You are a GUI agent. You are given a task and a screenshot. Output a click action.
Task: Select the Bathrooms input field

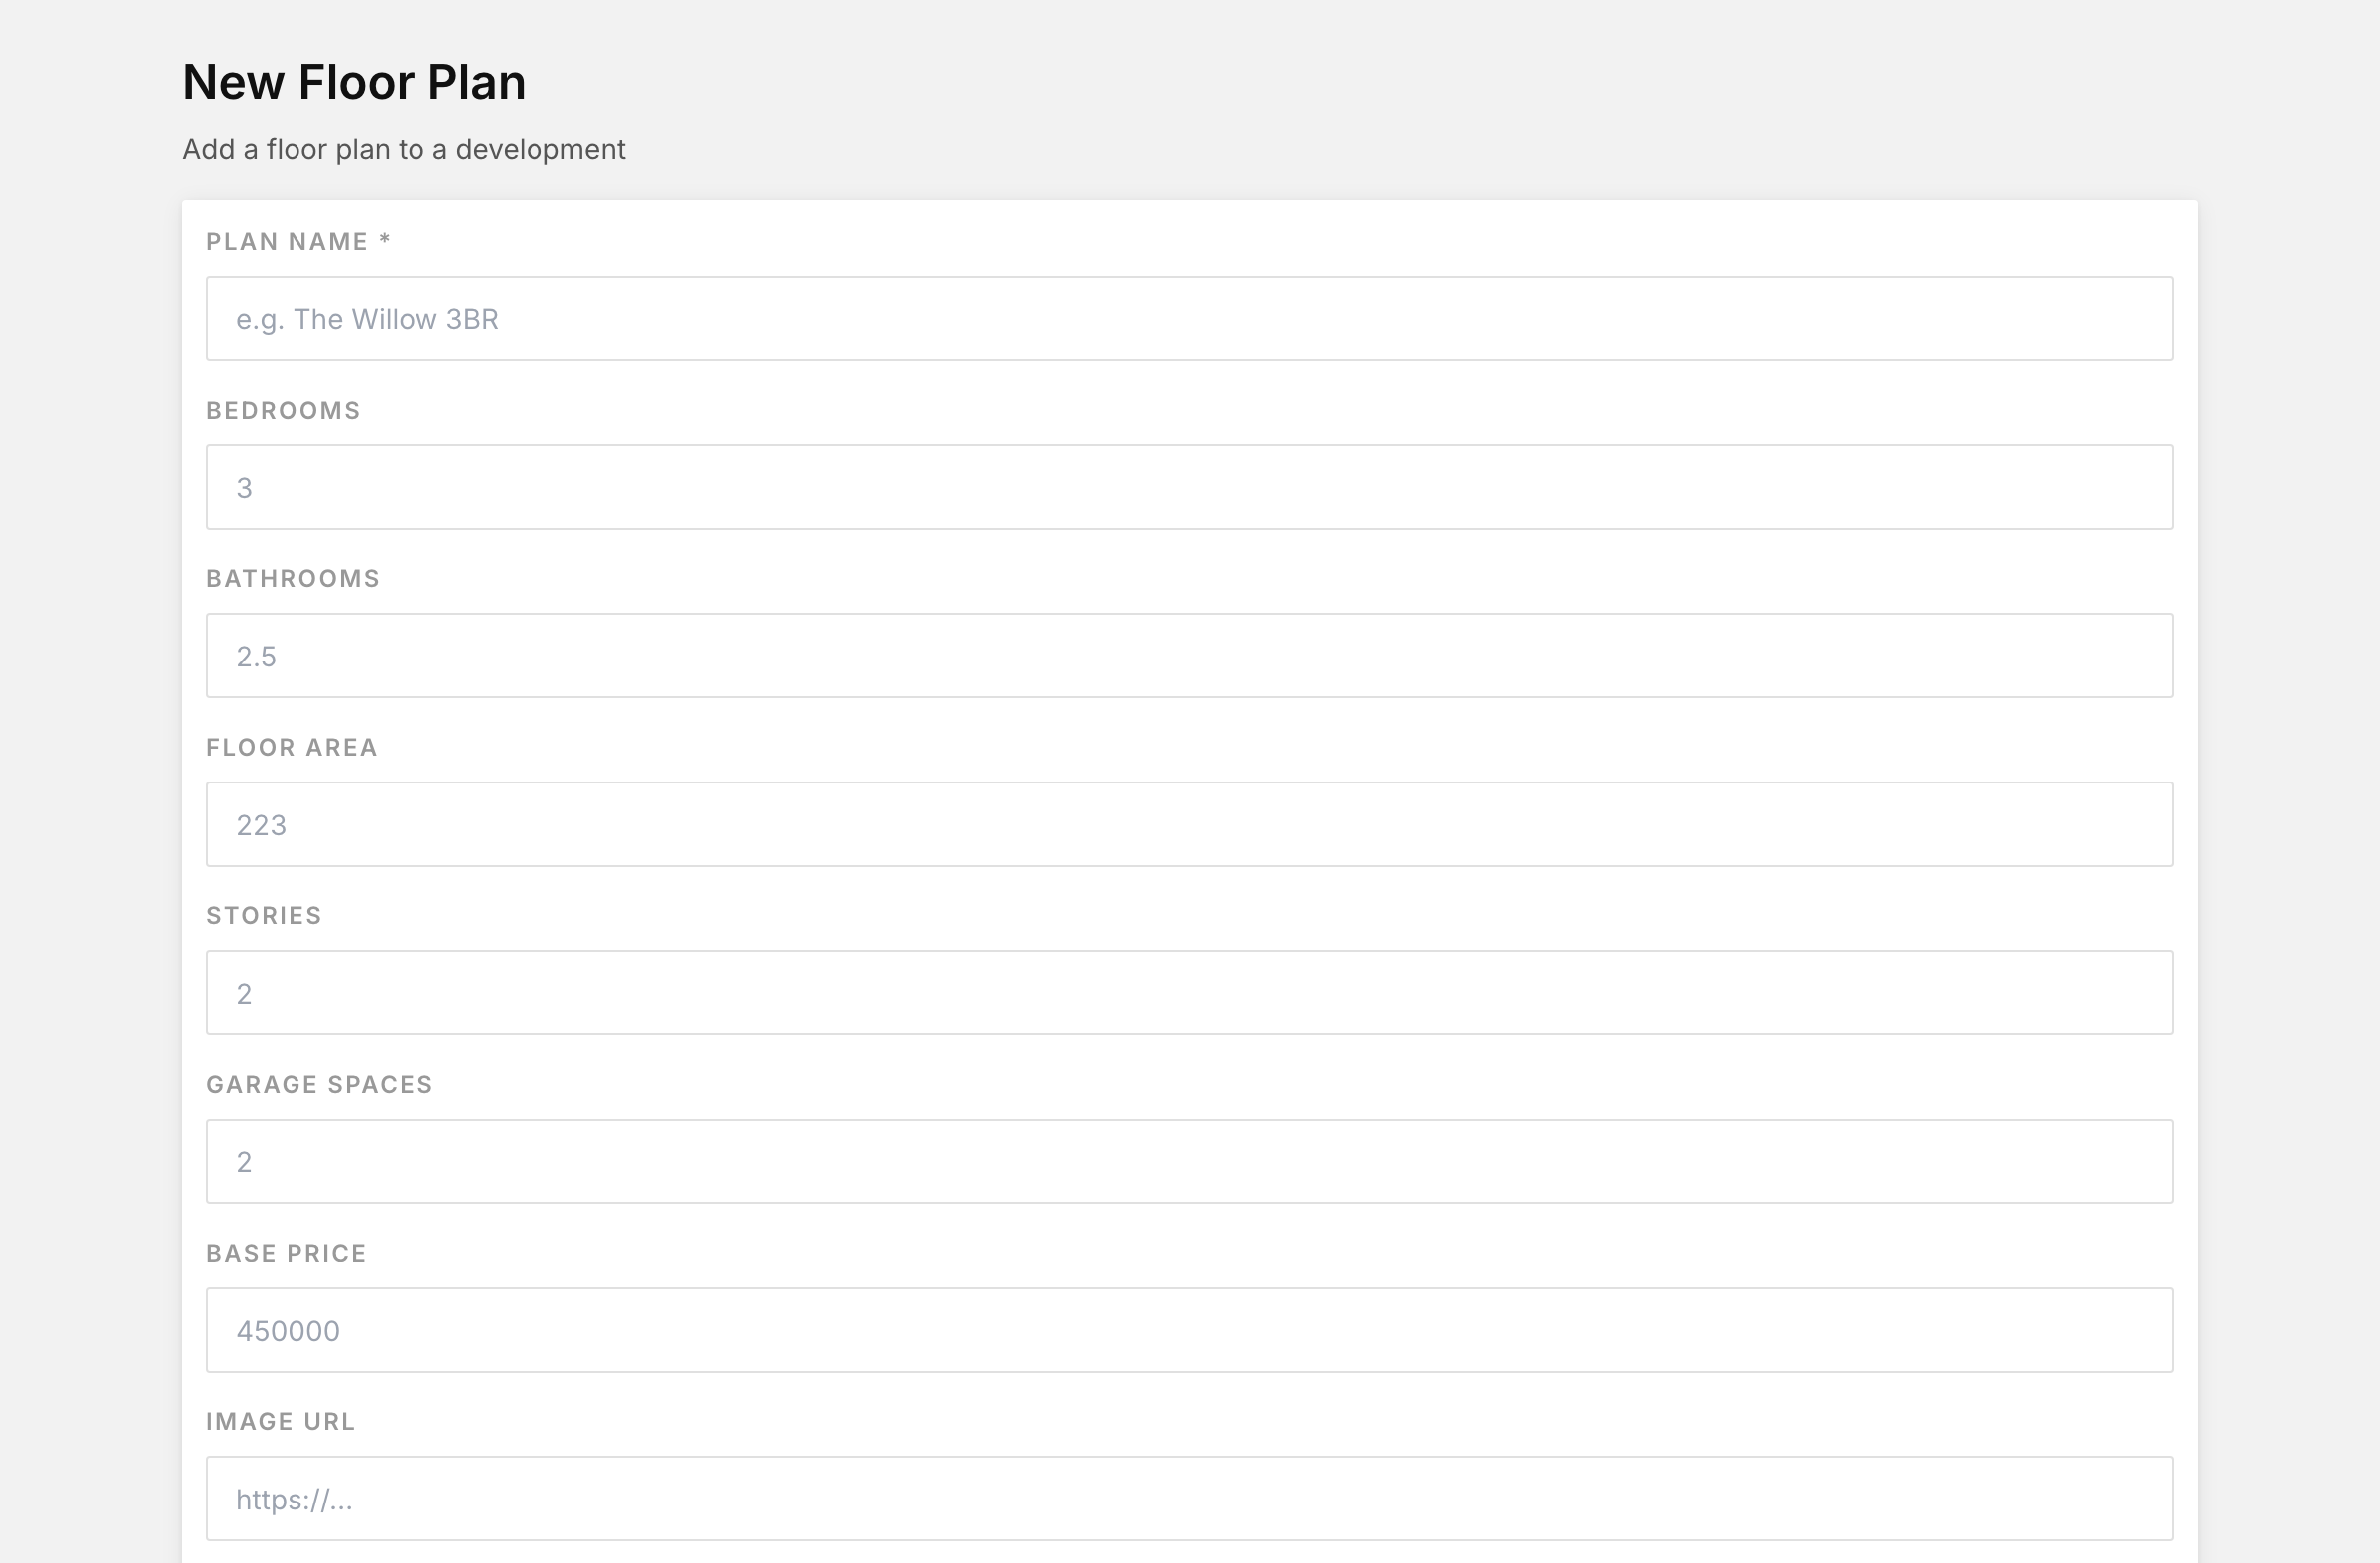1189,655
